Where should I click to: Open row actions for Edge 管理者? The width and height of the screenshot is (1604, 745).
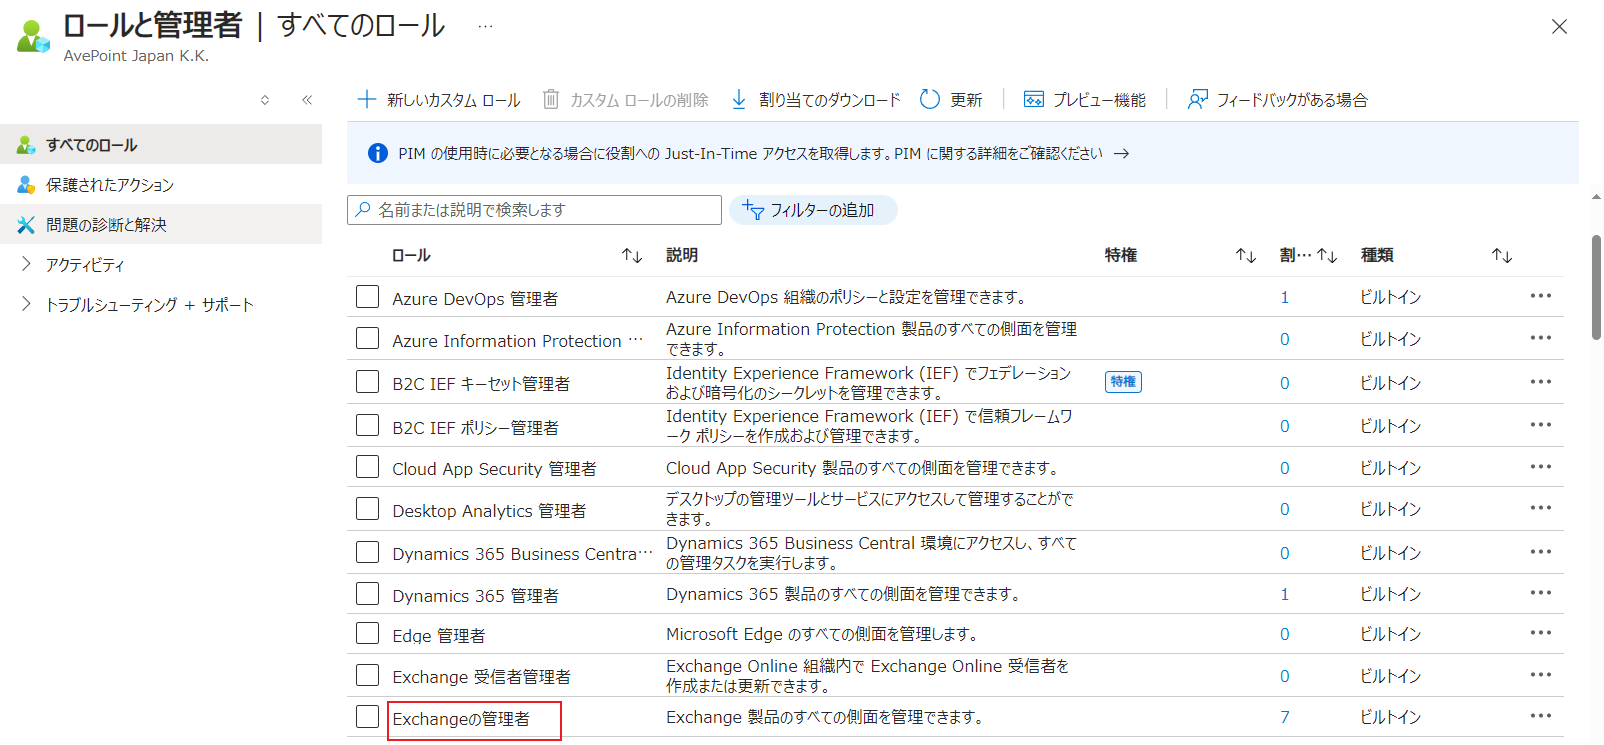1541,633
